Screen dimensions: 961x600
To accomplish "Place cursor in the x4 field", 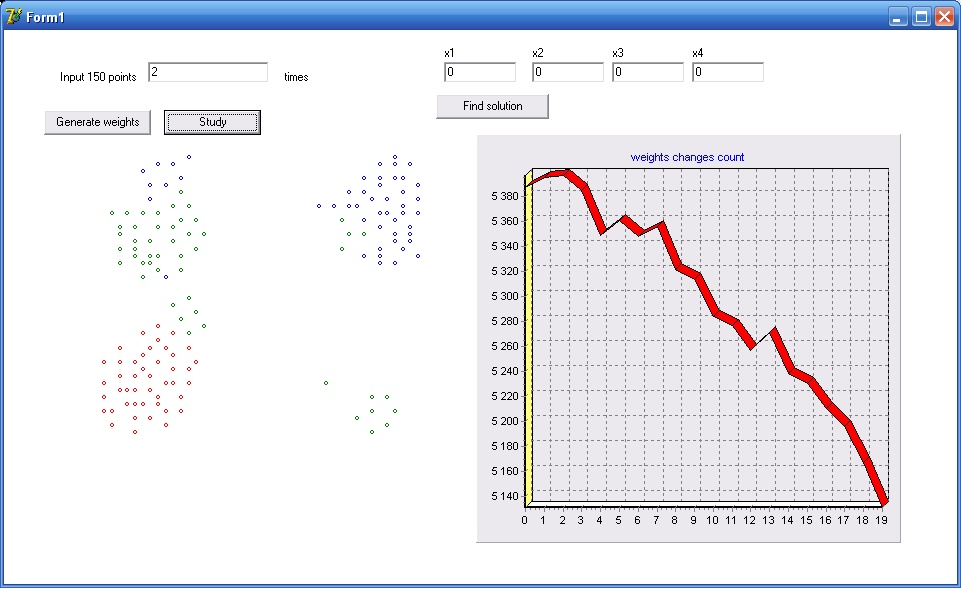I will point(727,72).
